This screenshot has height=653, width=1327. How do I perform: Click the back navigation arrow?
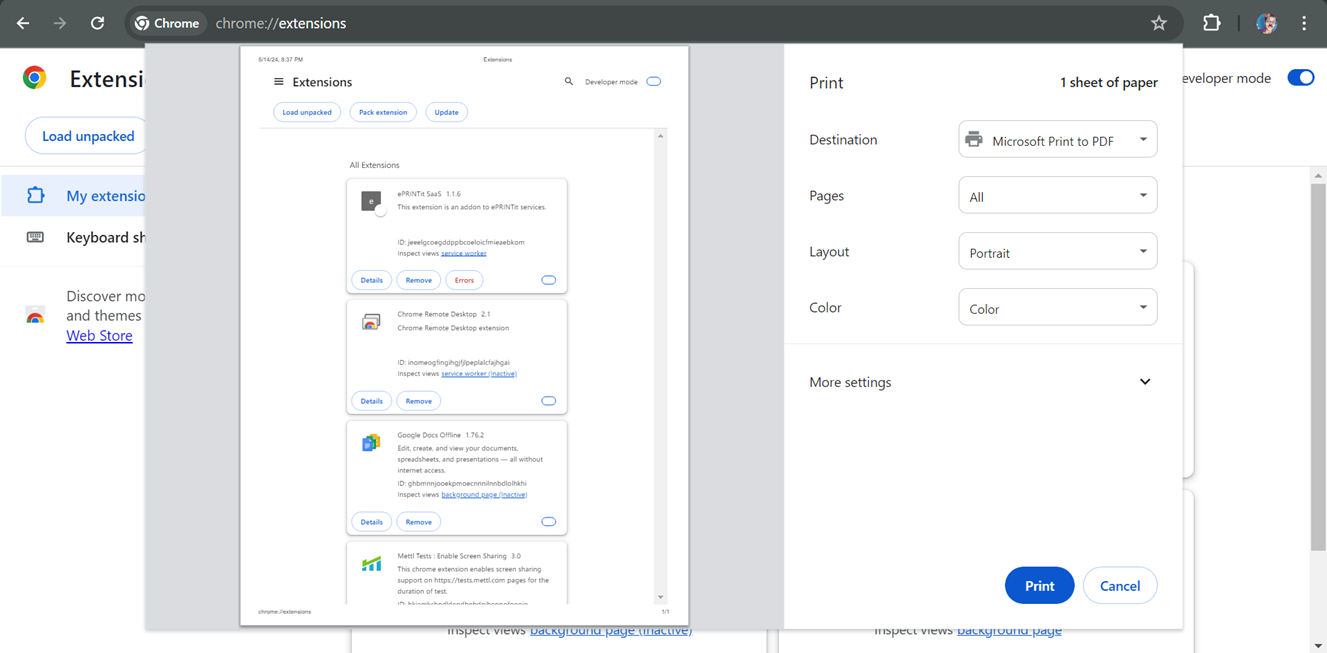tap(22, 22)
